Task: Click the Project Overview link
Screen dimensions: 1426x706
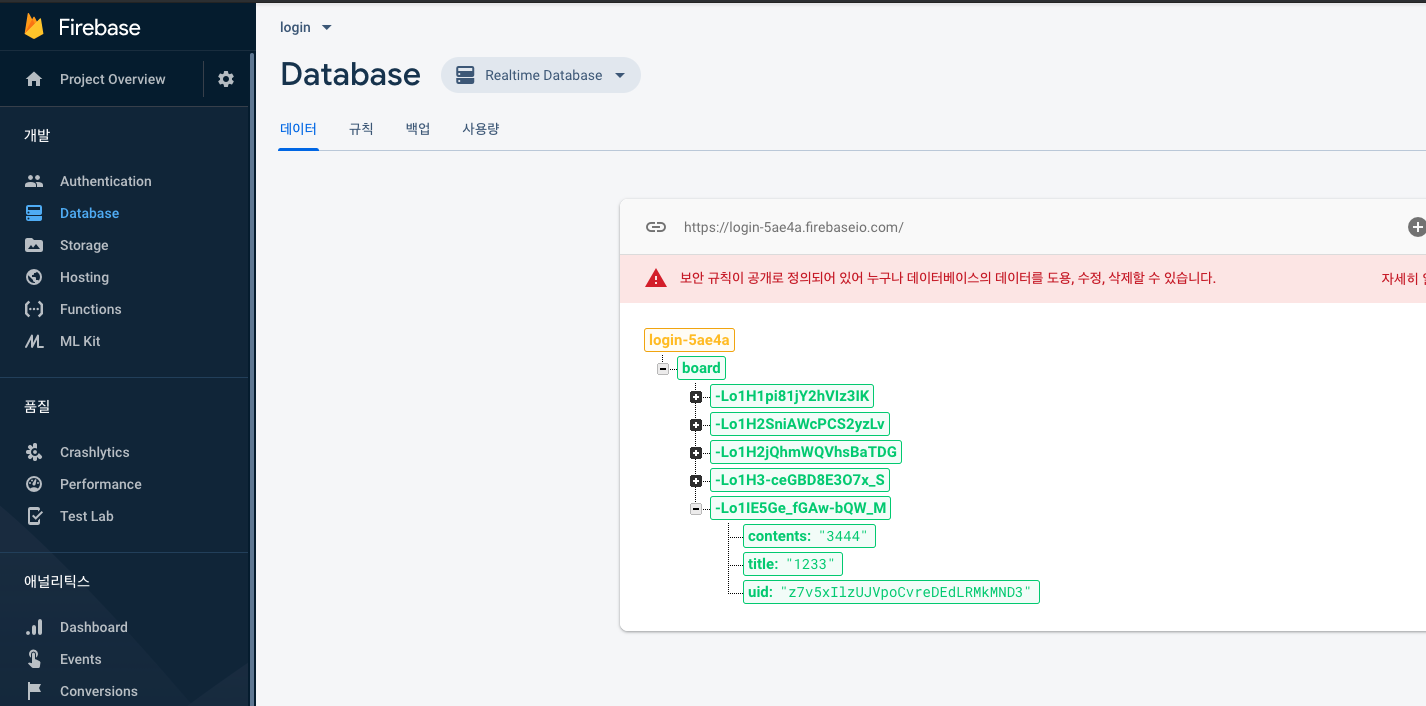Action: (x=113, y=79)
